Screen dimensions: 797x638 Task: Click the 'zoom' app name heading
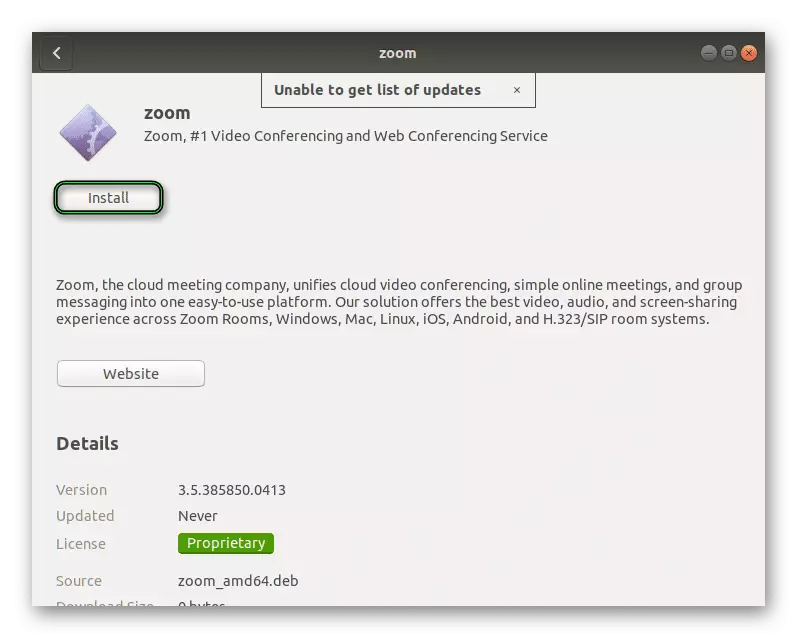tap(167, 113)
